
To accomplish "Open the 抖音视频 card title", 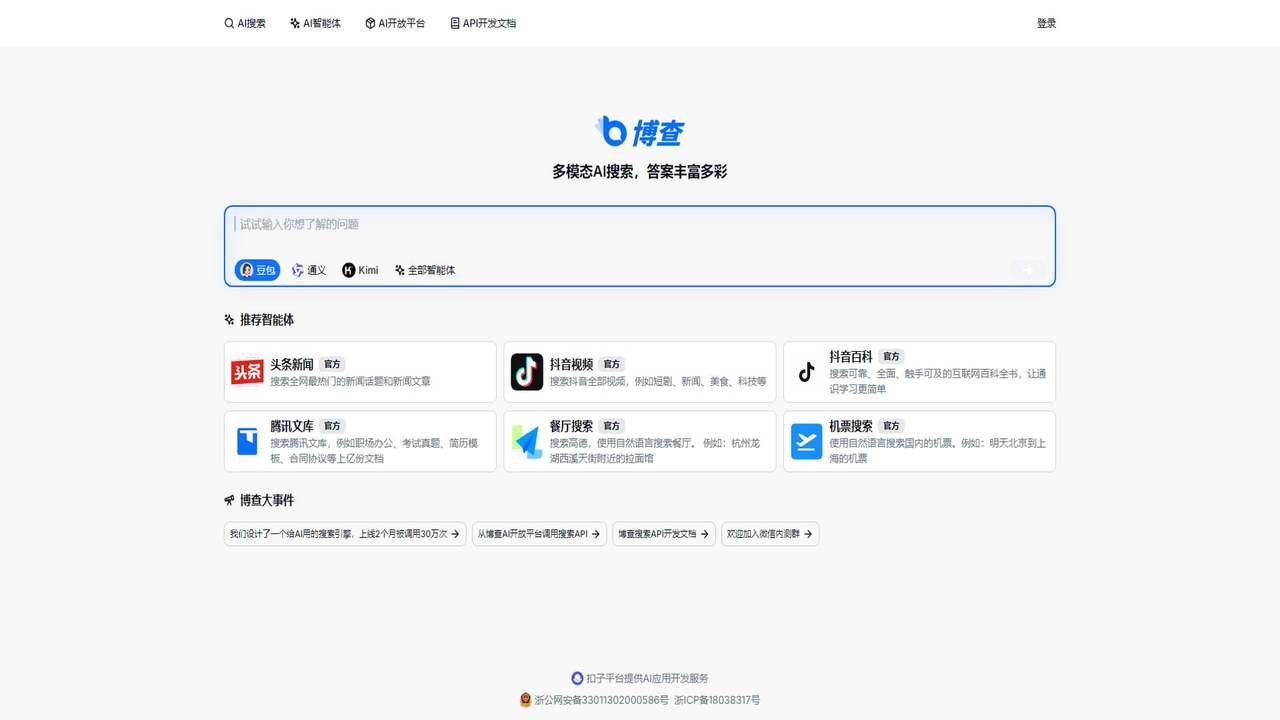I will tap(571, 364).
